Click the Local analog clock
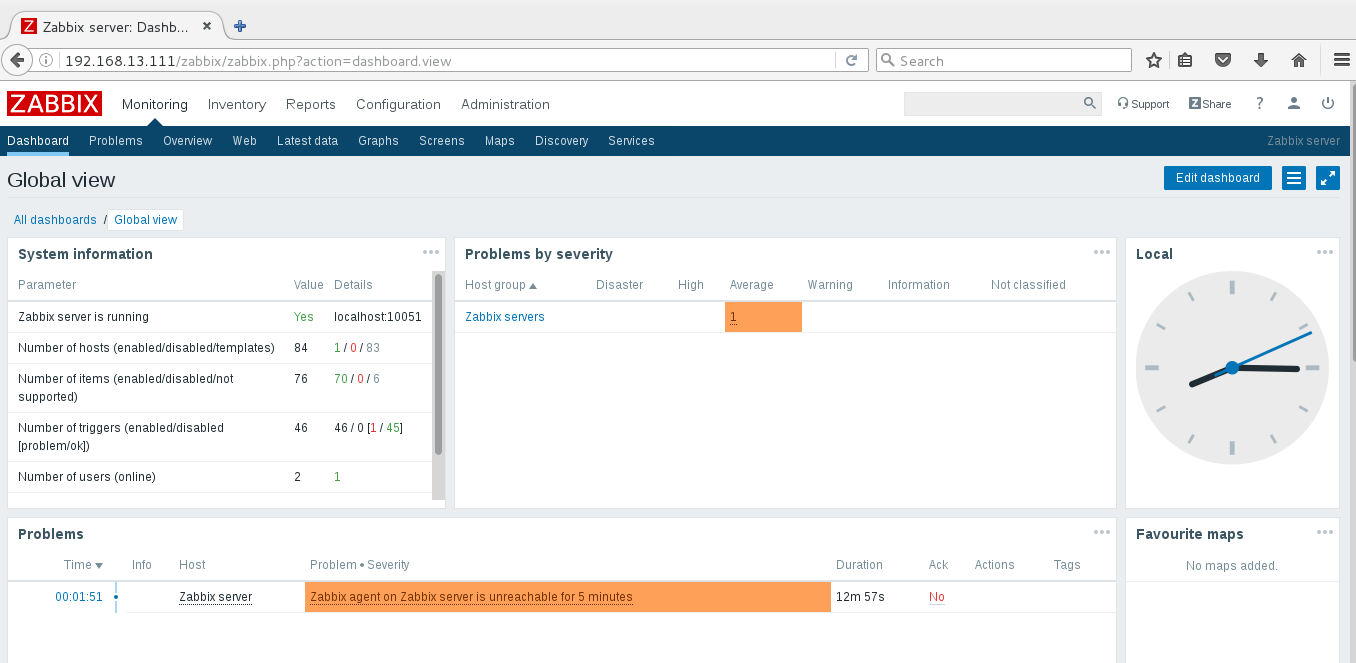The width and height of the screenshot is (1356, 663). coord(1232,368)
